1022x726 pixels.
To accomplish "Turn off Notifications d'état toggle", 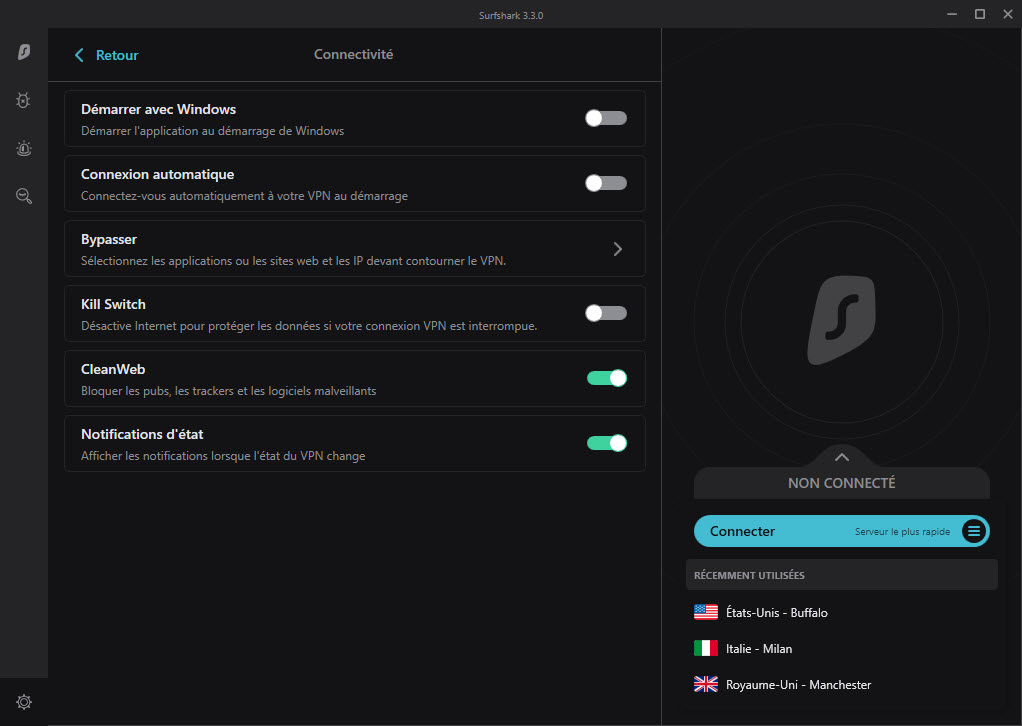I will (607, 443).
